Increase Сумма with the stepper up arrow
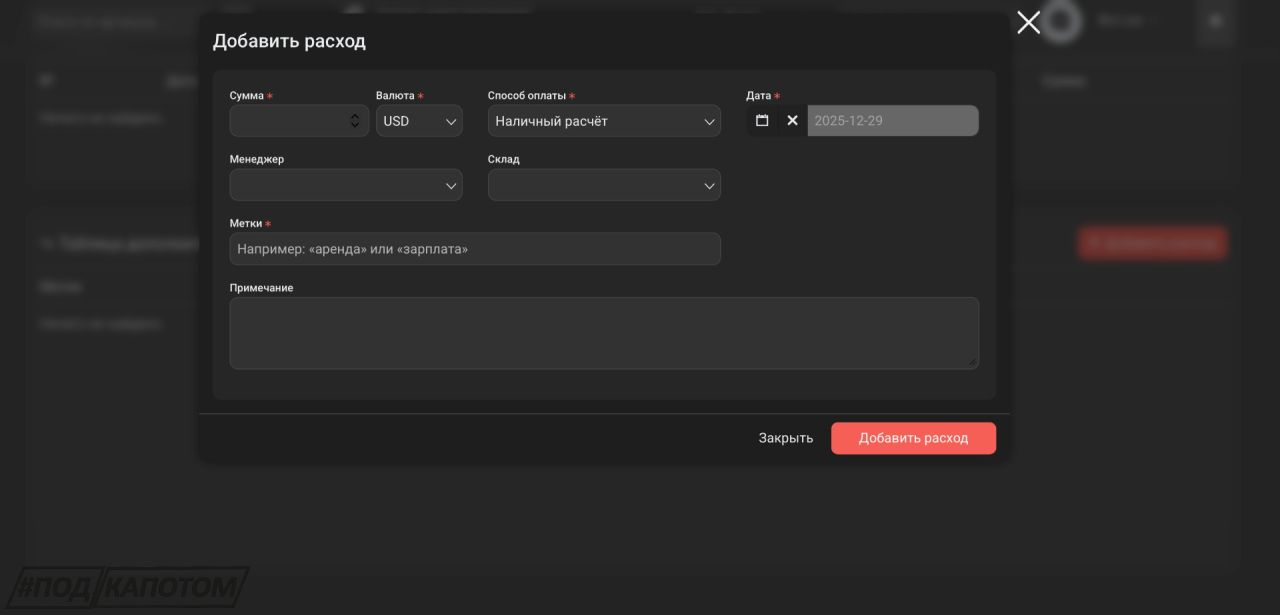1280x615 pixels. (355, 116)
